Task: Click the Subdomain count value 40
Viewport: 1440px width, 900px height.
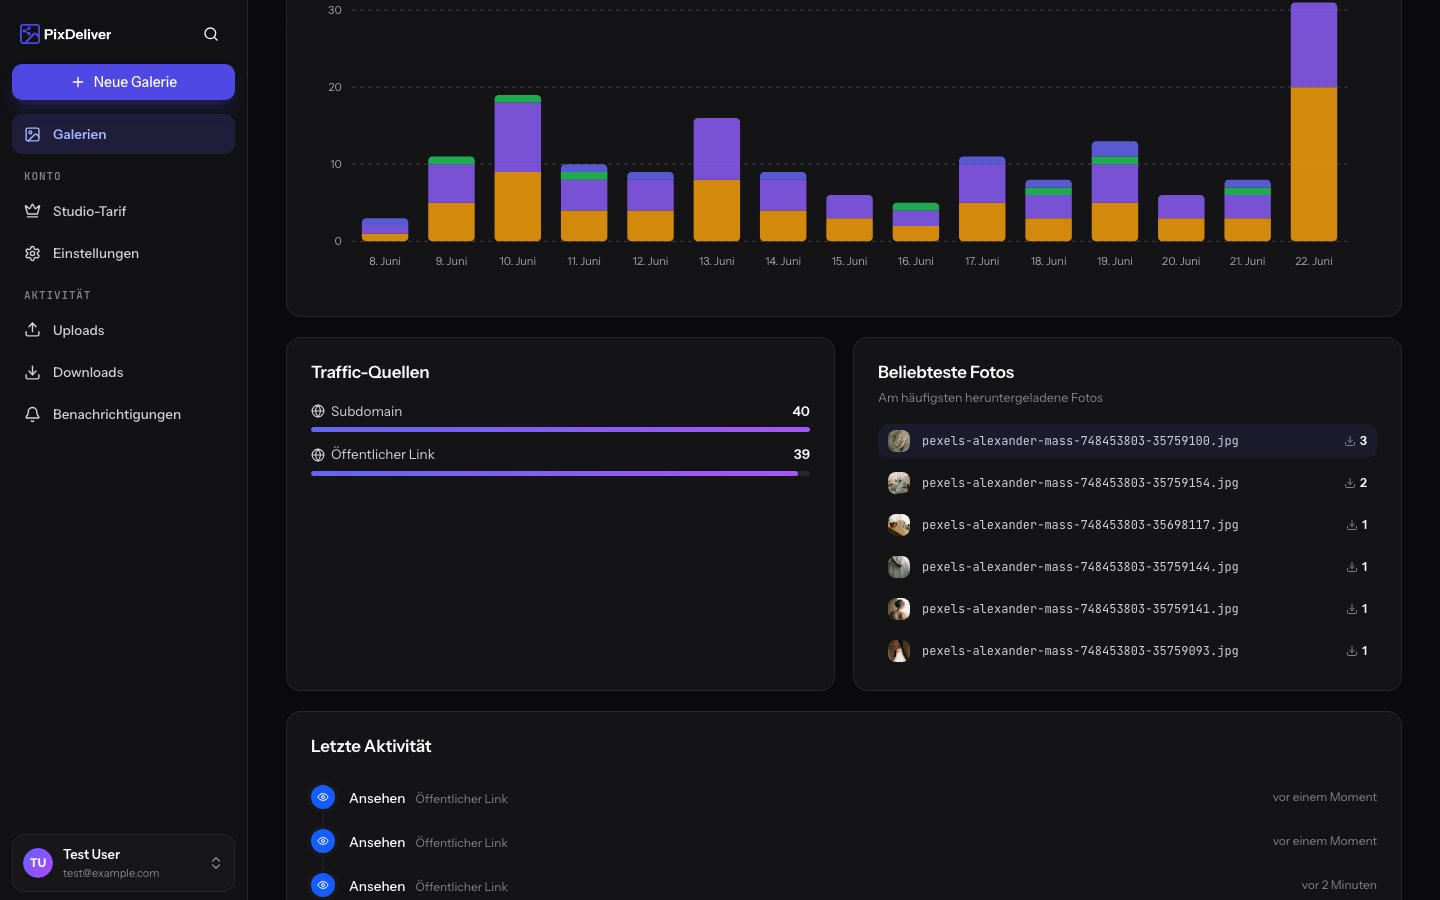Action: [801, 411]
